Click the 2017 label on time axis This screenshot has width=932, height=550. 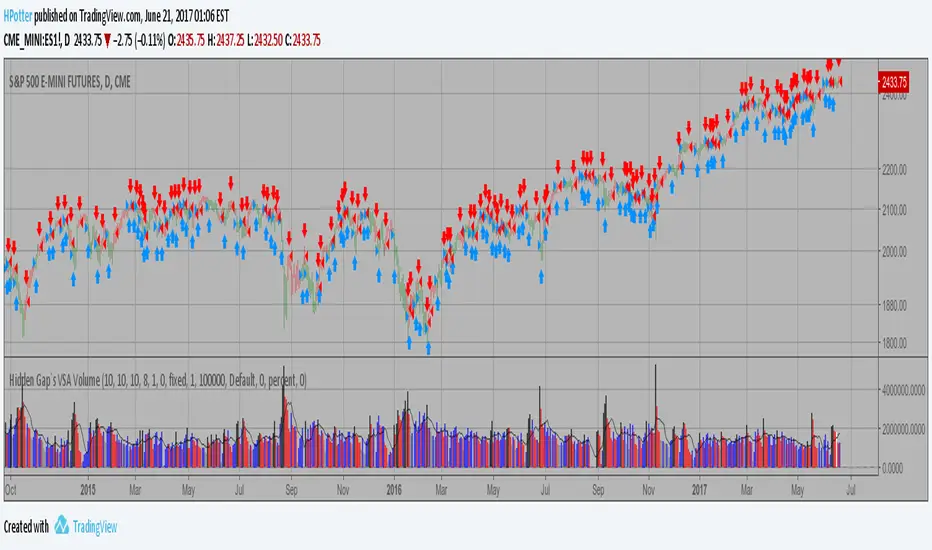point(700,490)
